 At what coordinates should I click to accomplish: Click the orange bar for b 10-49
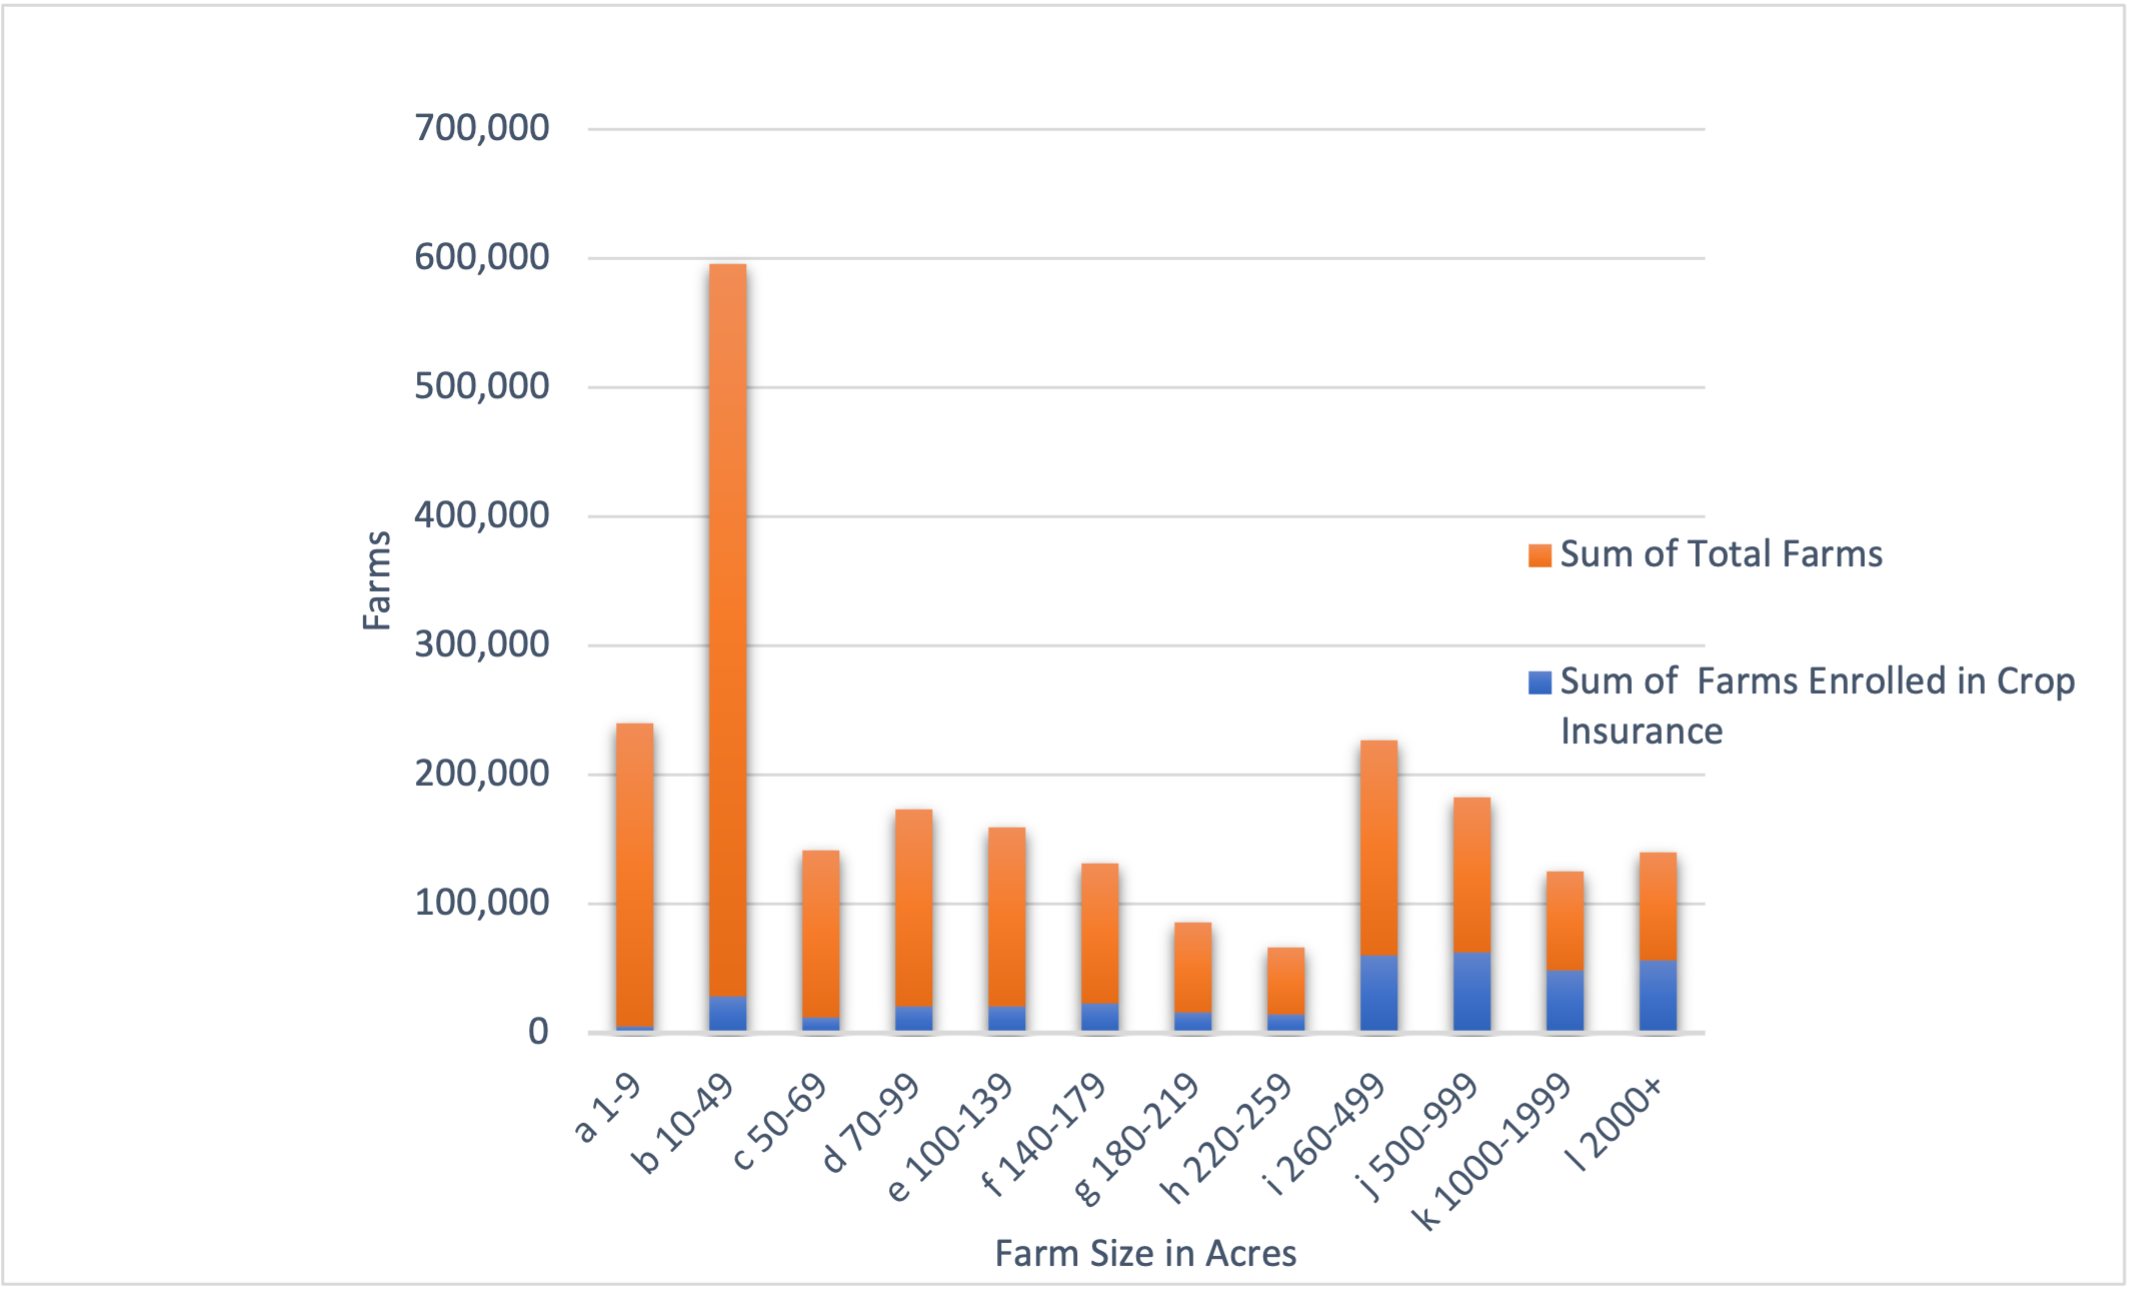coord(727,630)
